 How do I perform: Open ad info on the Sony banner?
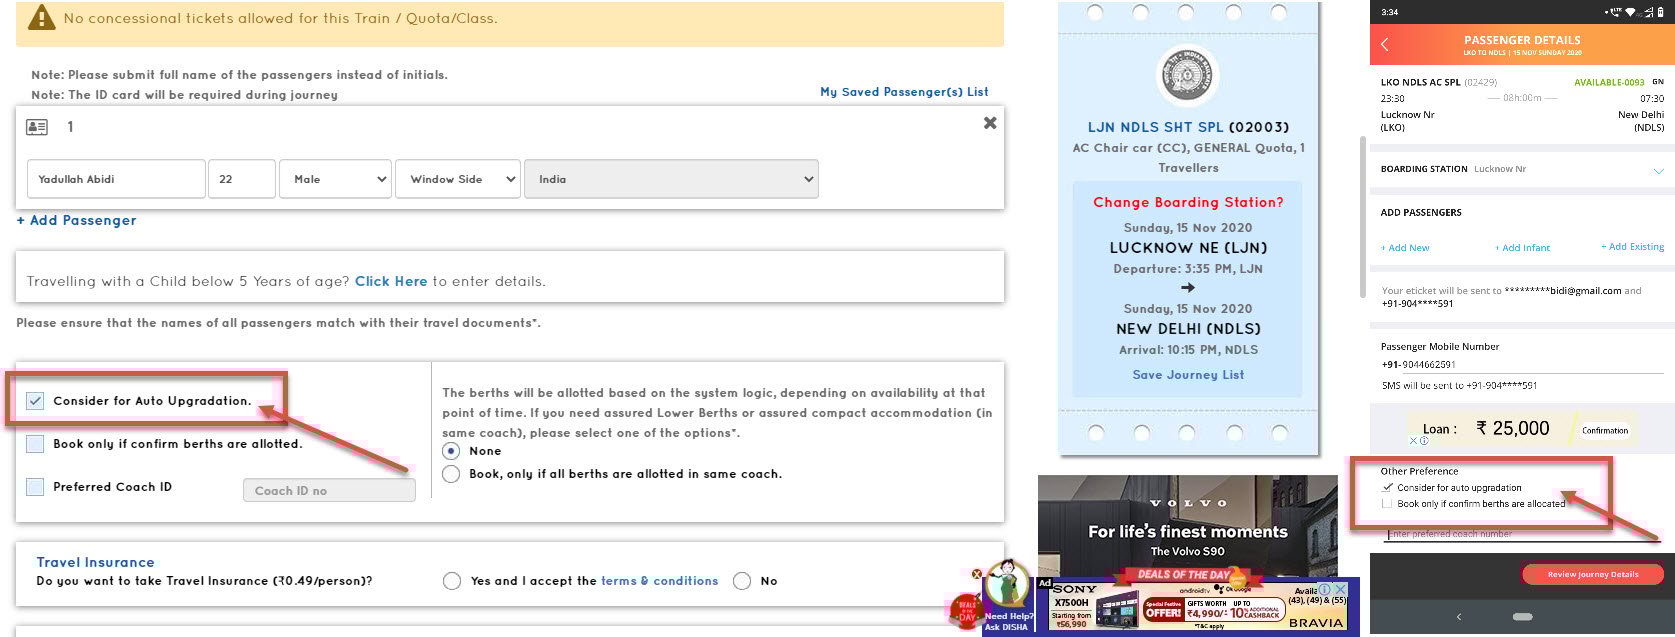tap(1326, 590)
